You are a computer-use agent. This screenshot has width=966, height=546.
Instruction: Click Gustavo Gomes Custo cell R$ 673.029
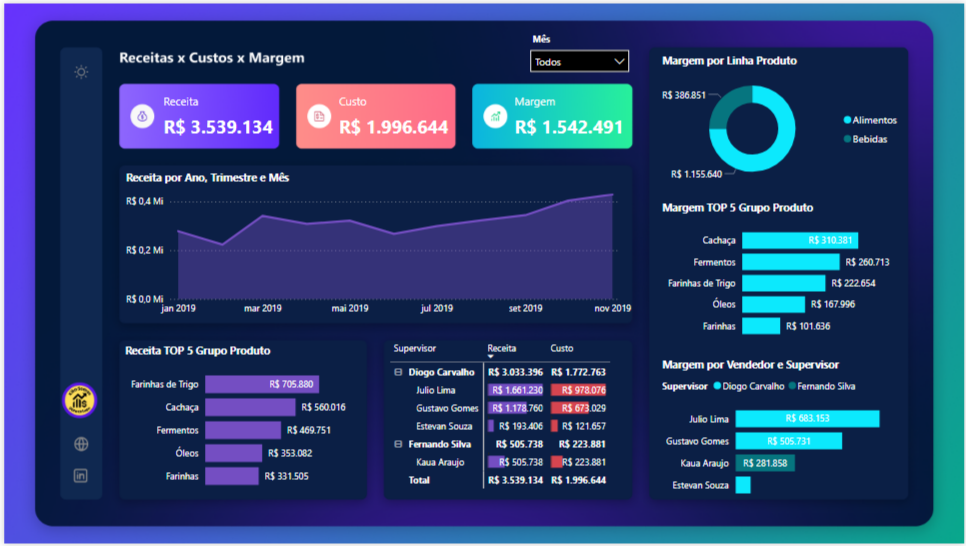click(x=578, y=408)
